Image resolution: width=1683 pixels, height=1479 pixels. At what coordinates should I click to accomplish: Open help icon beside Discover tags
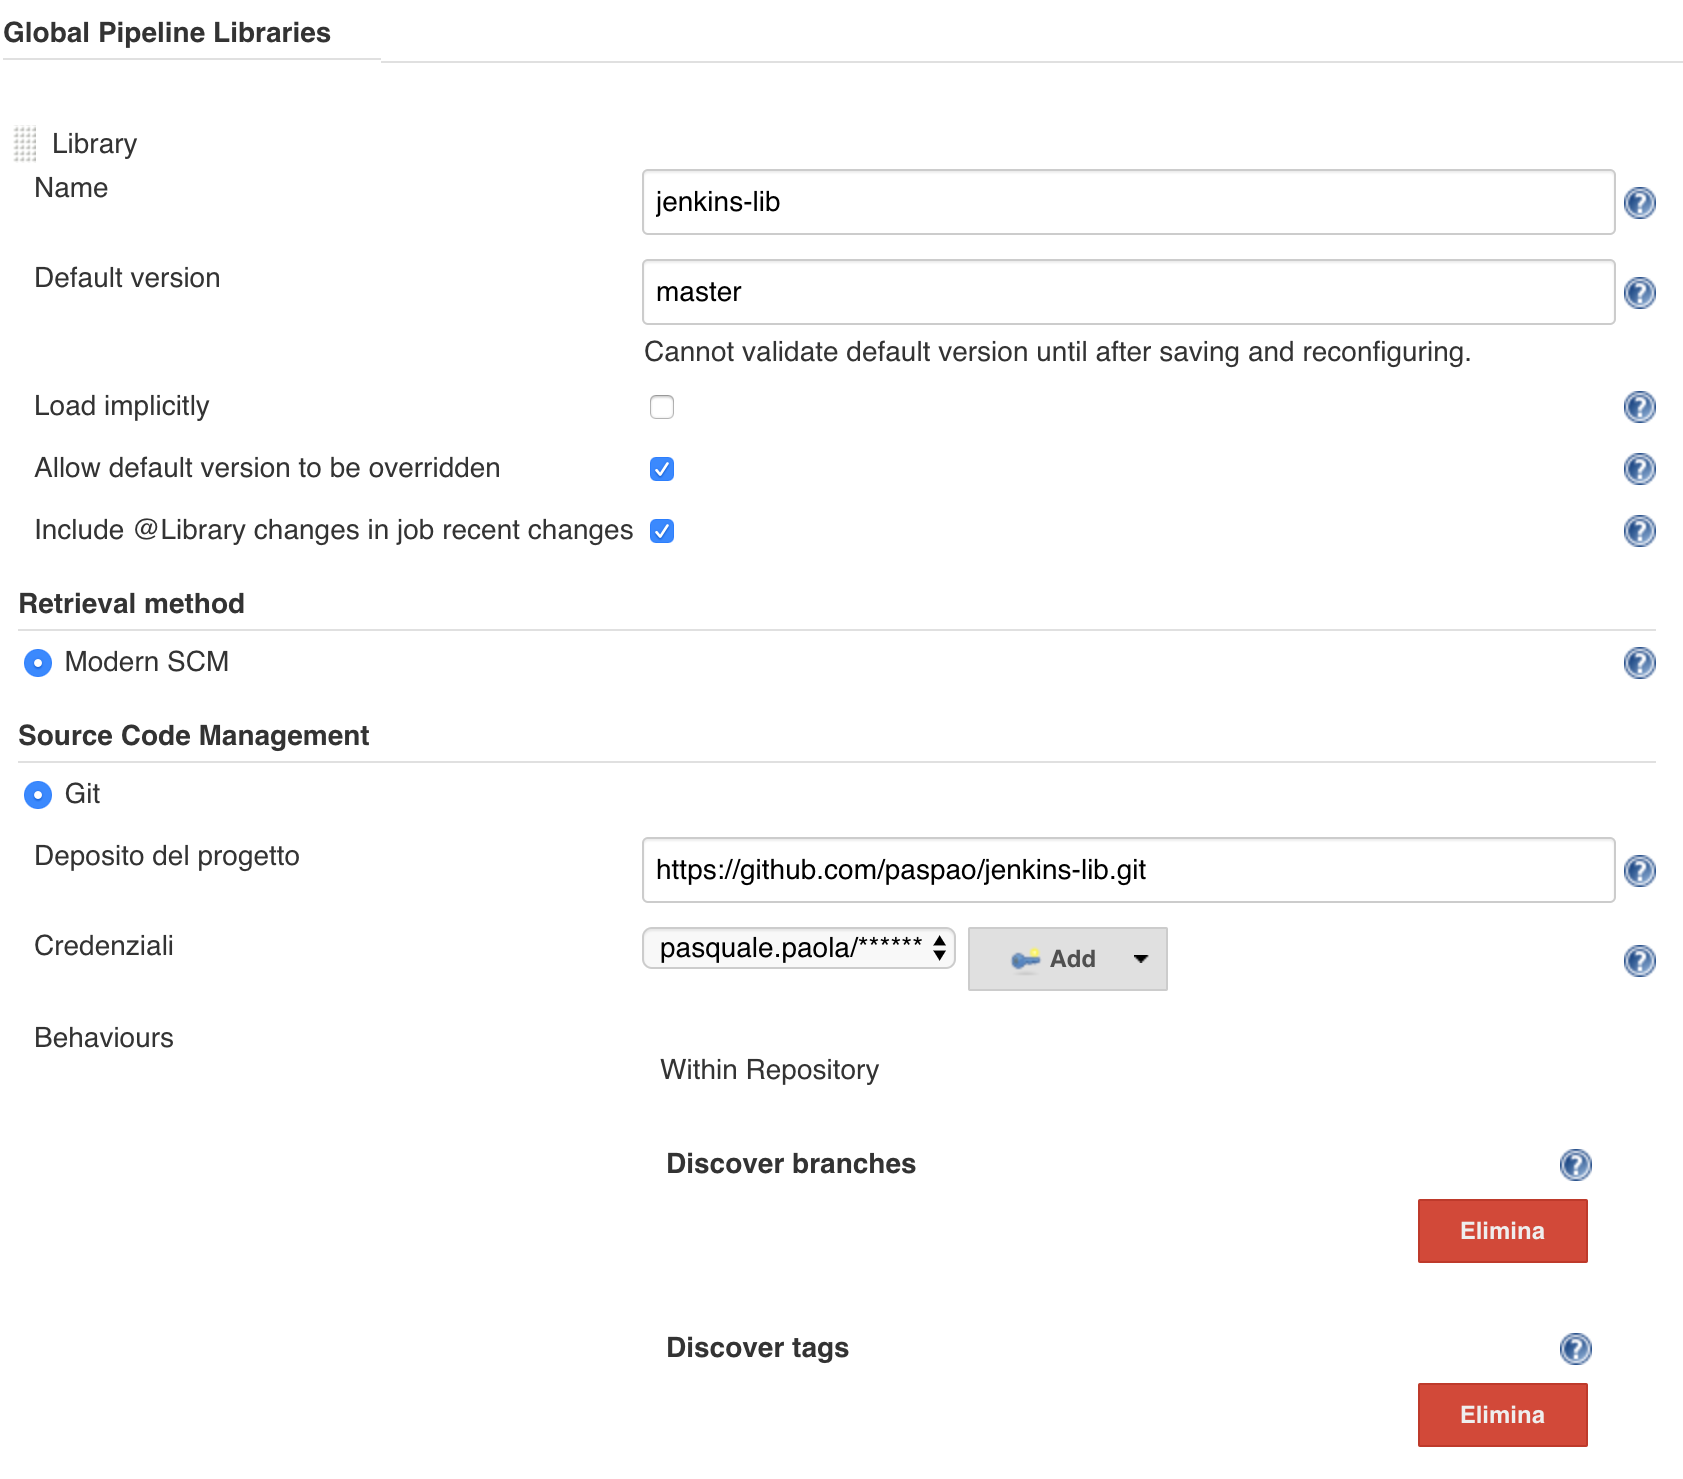pos(1575,1349)
